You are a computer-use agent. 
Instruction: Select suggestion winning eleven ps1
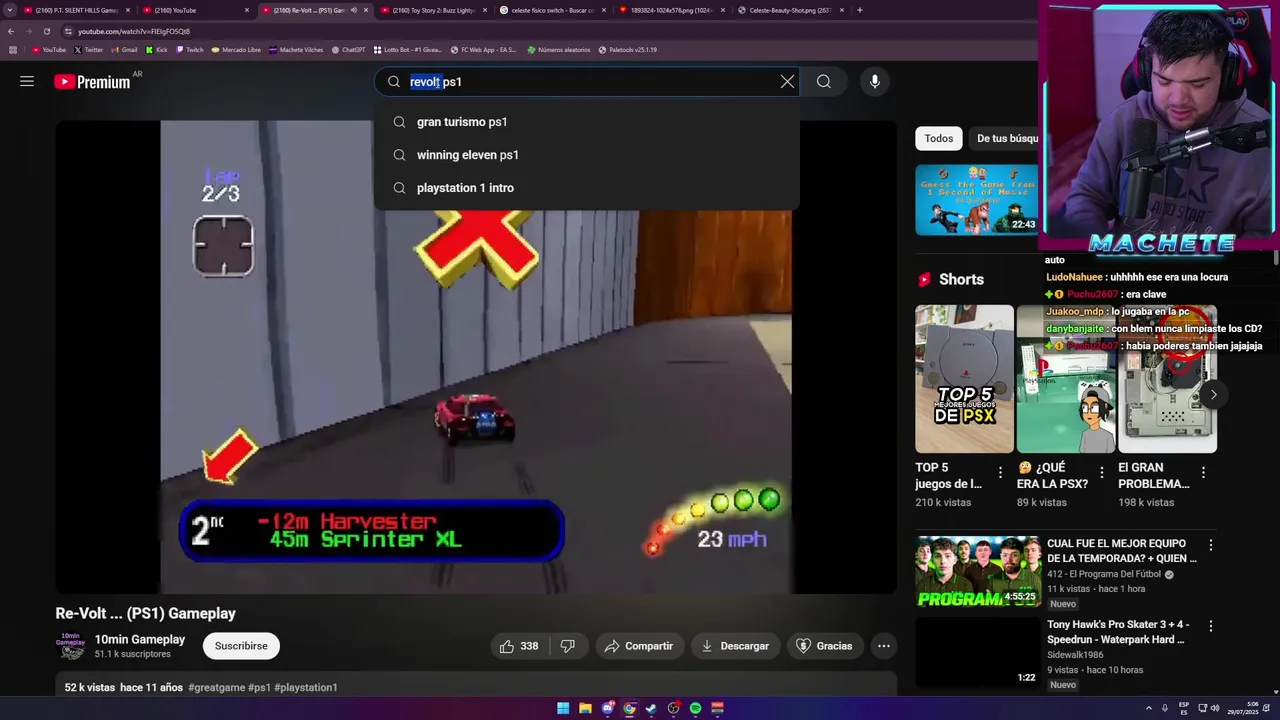click(587, 155)
